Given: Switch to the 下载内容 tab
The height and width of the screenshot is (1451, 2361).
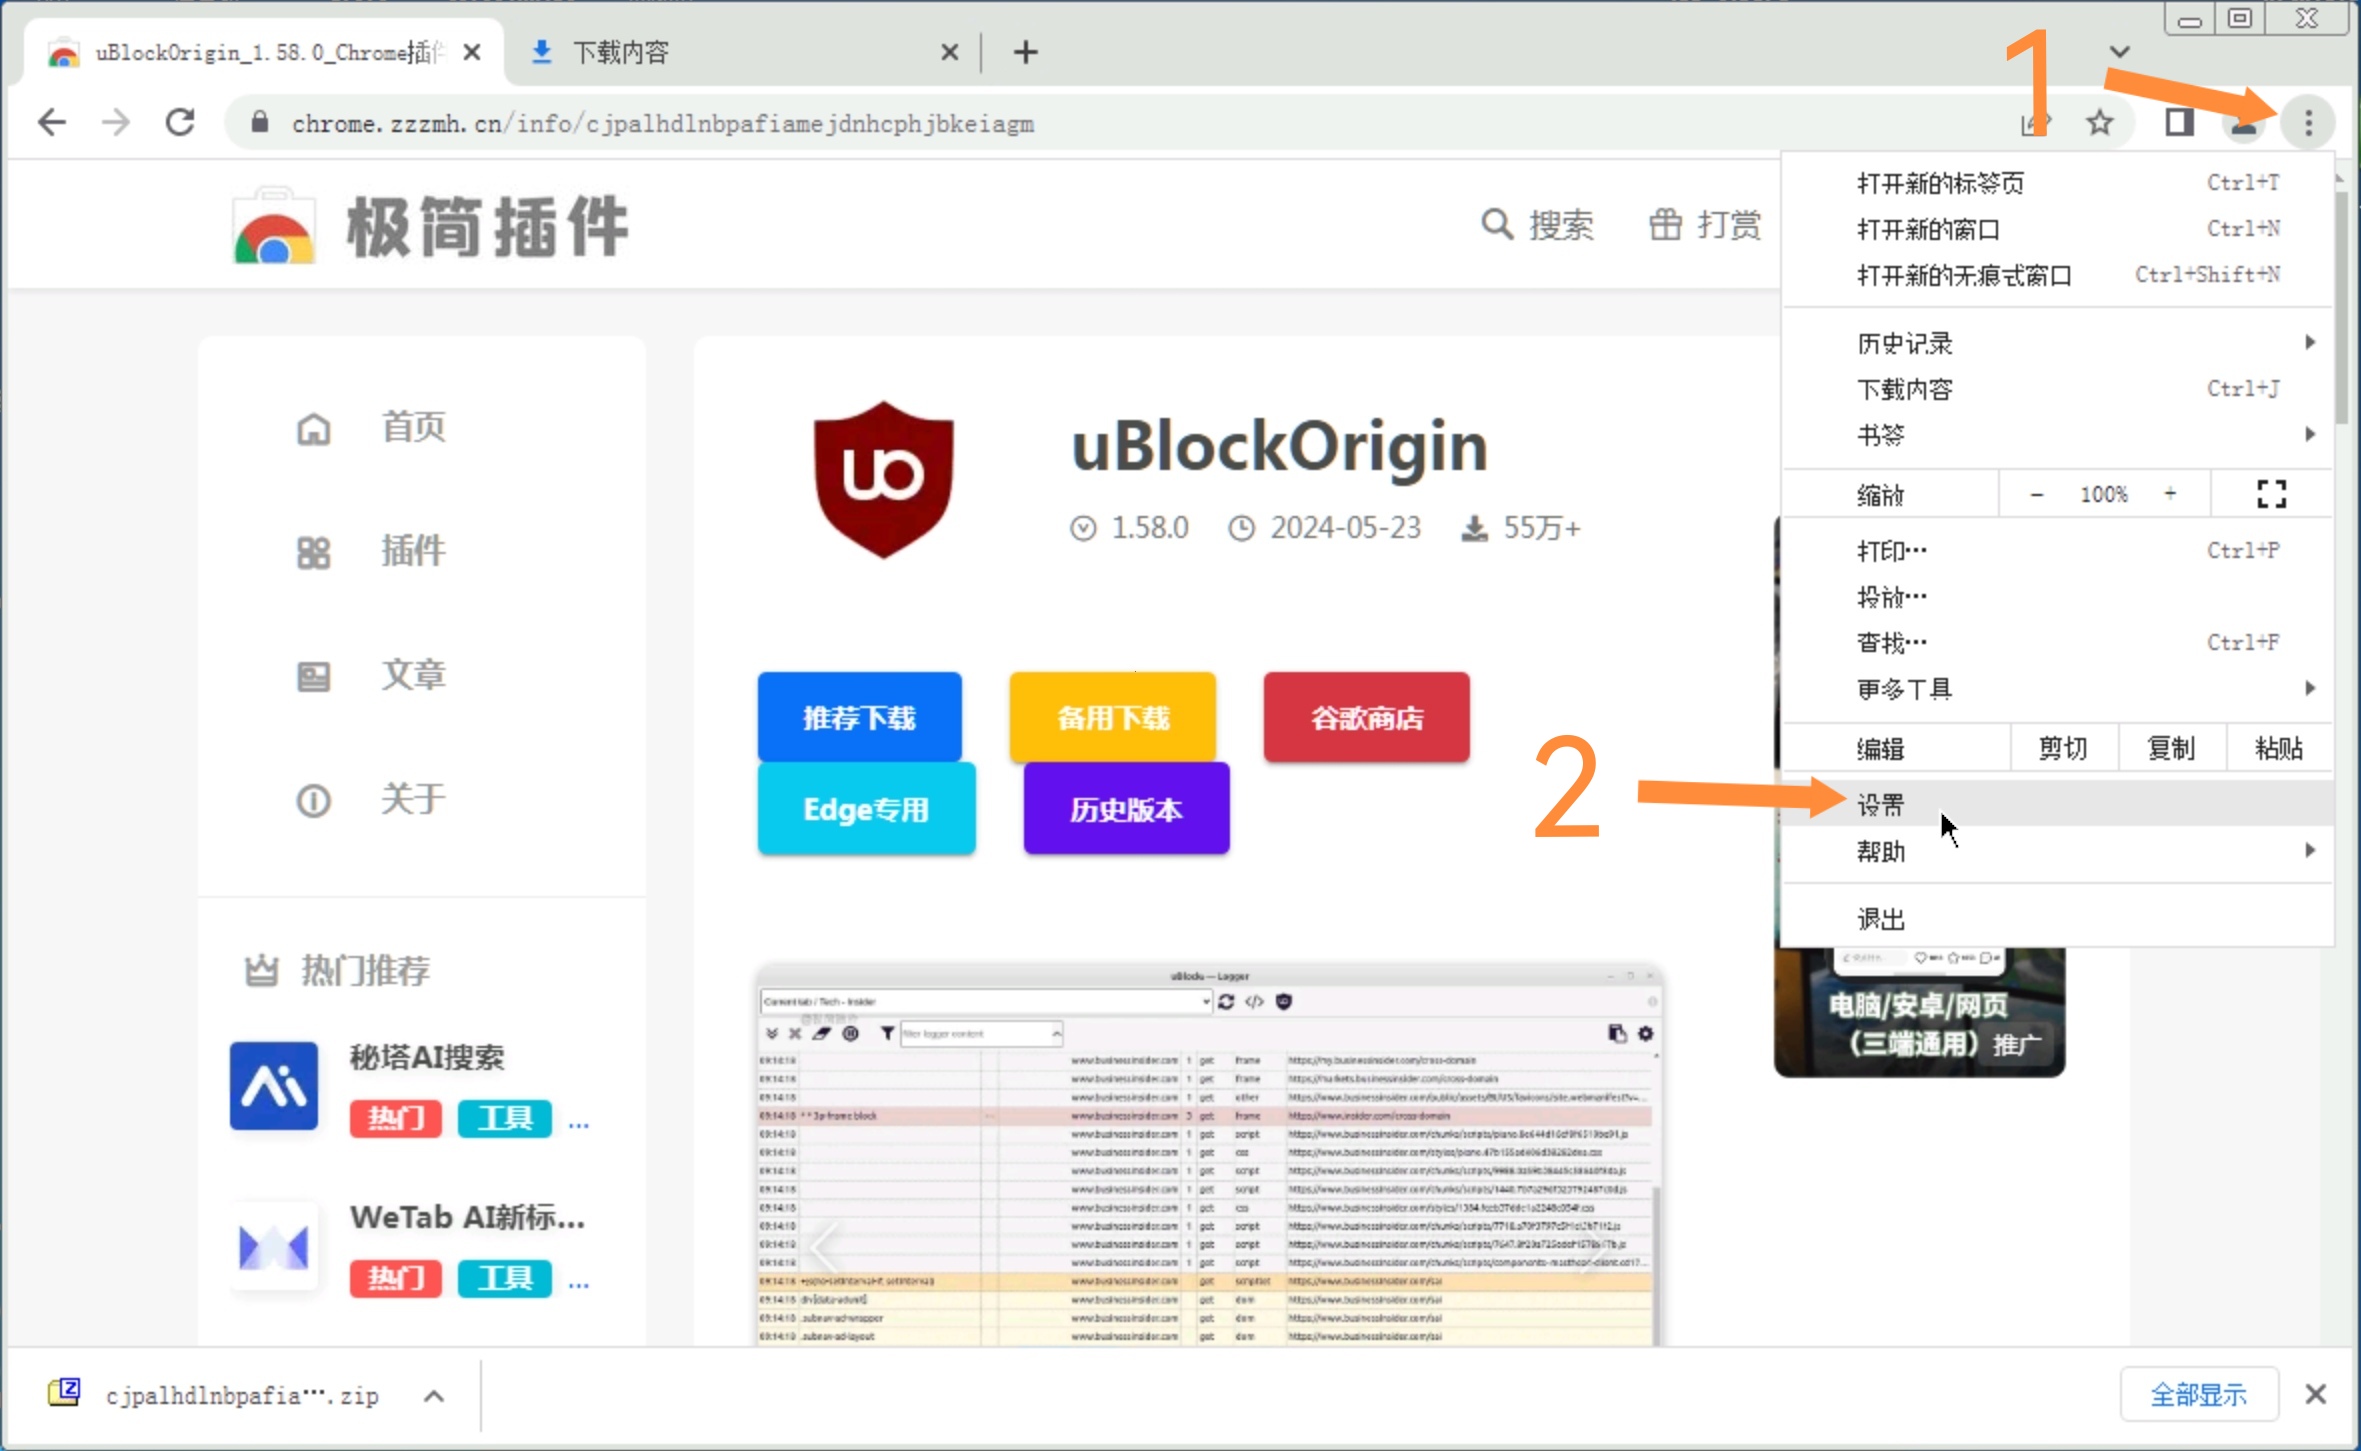Looking at the screenshot, I should pyautogui.click(x=620, y=52).
